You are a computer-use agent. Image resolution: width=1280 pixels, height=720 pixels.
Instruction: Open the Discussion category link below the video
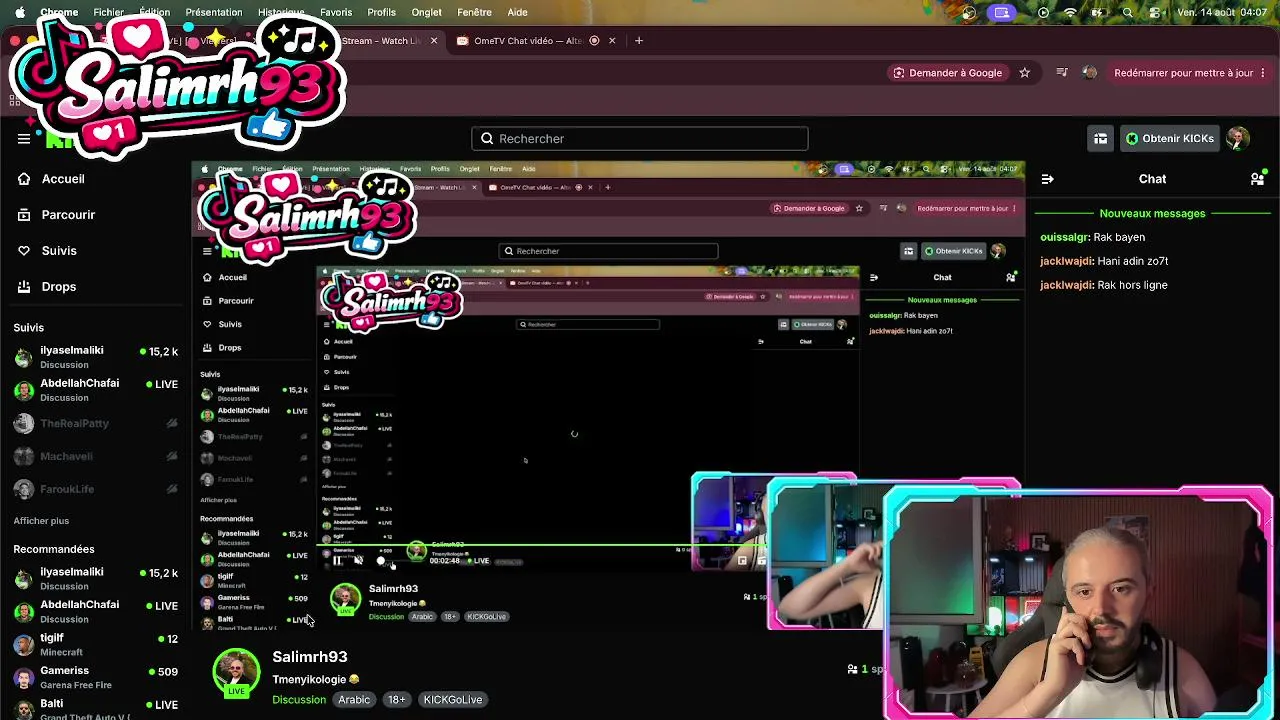[299, 700]
